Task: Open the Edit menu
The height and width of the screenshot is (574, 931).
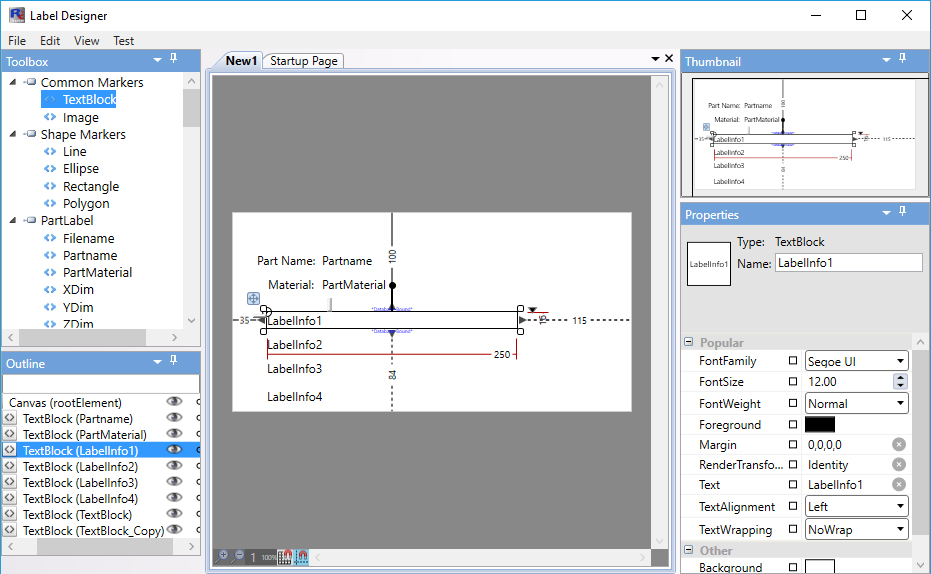Action: [50, 40]
